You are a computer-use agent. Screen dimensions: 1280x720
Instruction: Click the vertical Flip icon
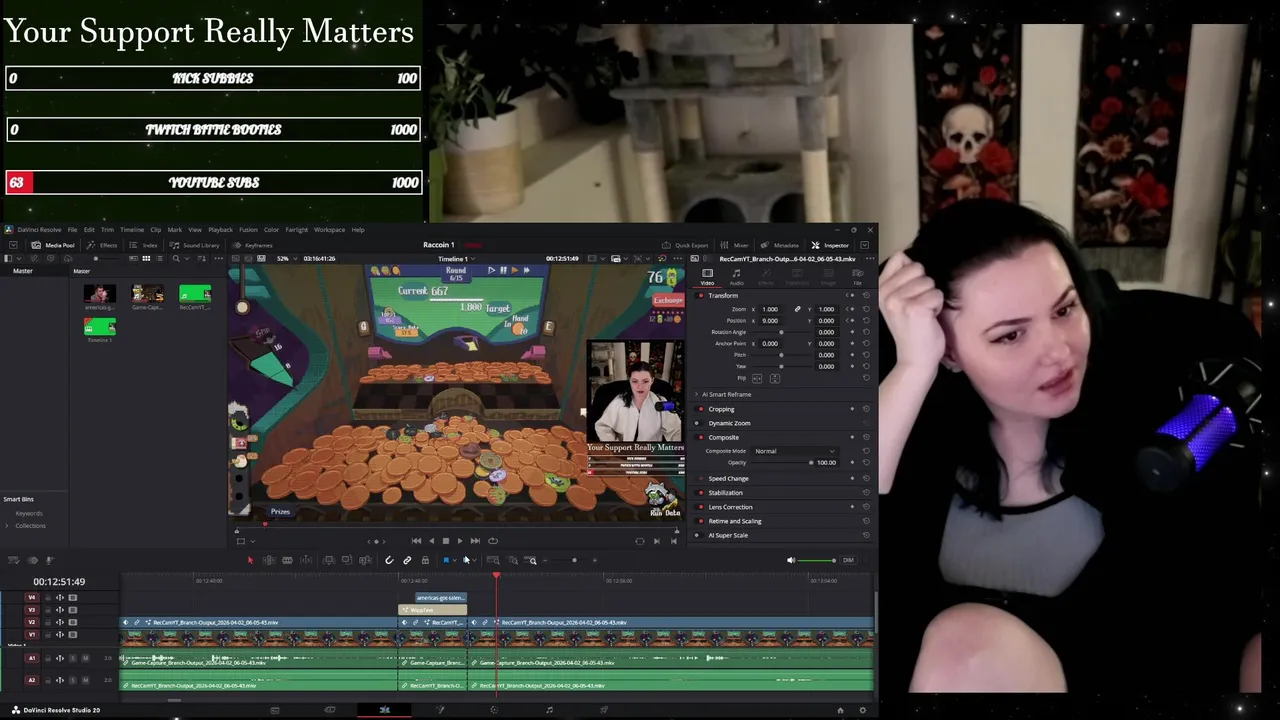[775, 378]
